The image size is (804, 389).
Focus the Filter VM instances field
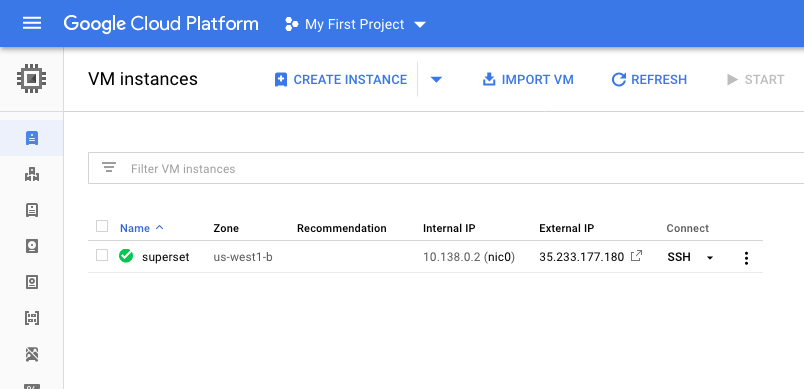[446, 168]
